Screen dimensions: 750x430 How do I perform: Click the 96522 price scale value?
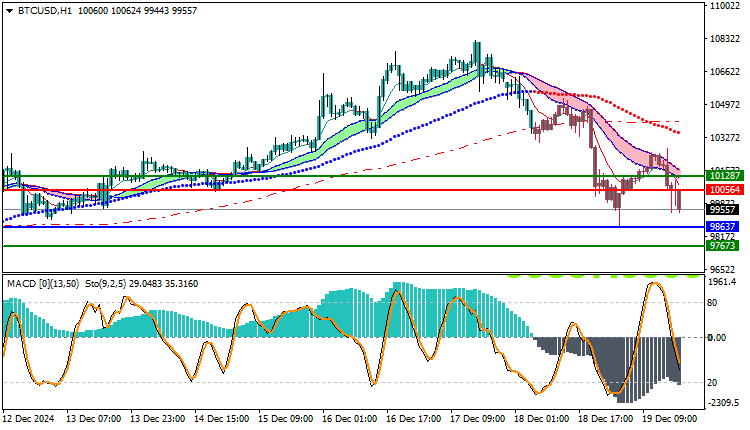pyautogui.click(x=722, y=270)
